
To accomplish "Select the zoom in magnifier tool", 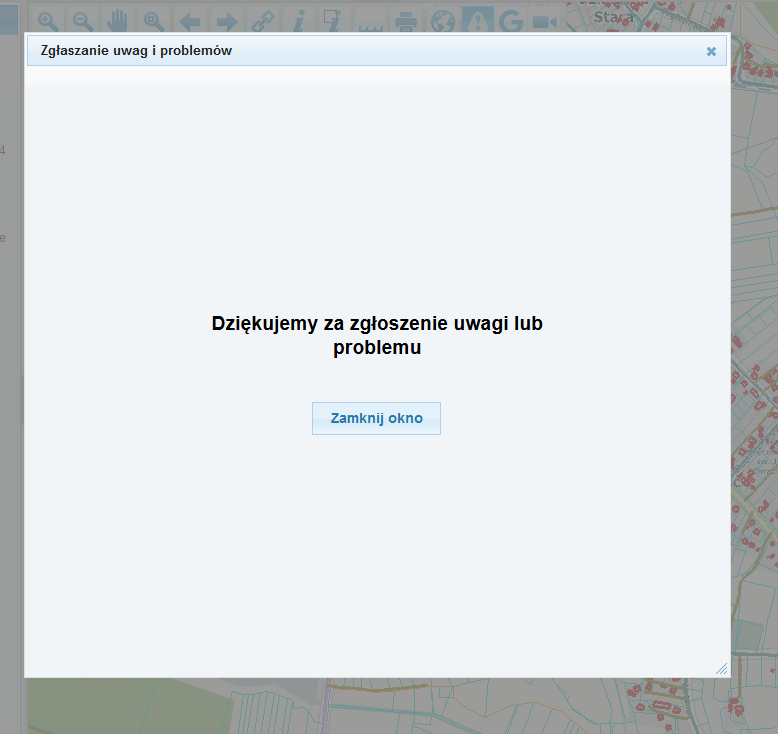I will [x=48, y=22].
